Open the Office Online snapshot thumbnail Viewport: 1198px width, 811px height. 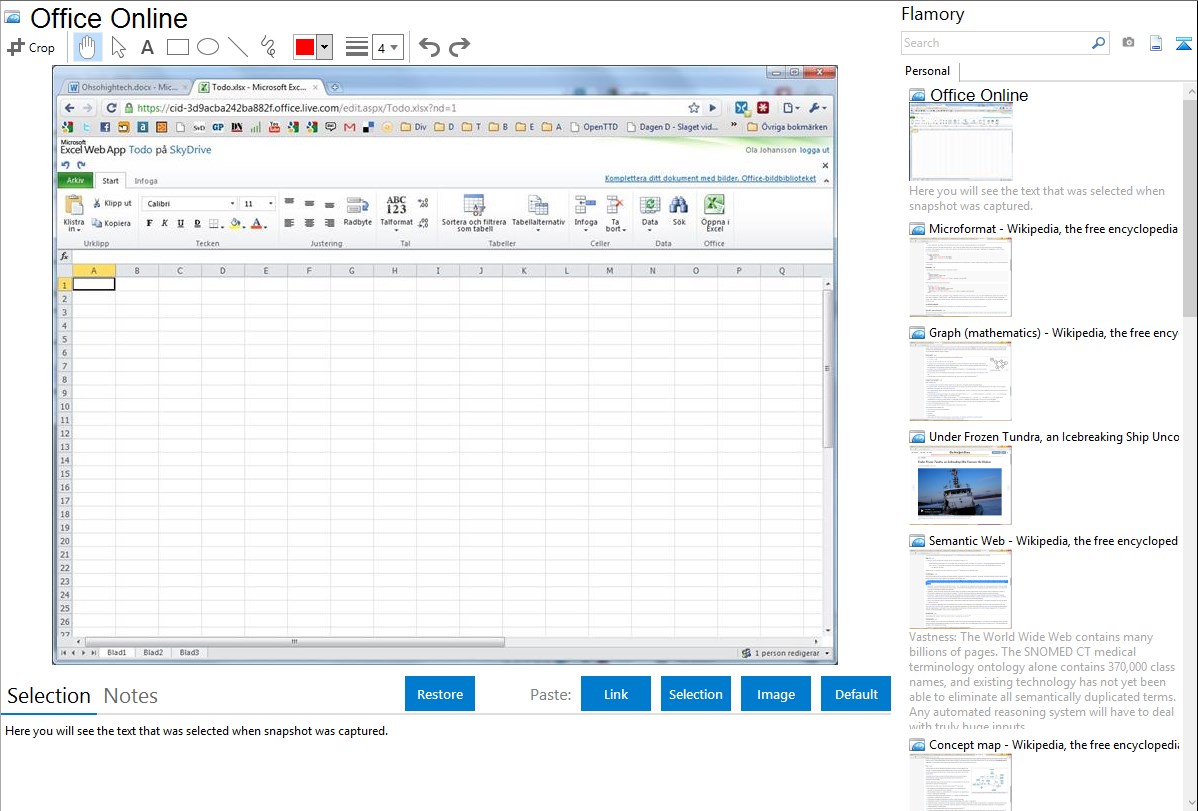[960, 142]
